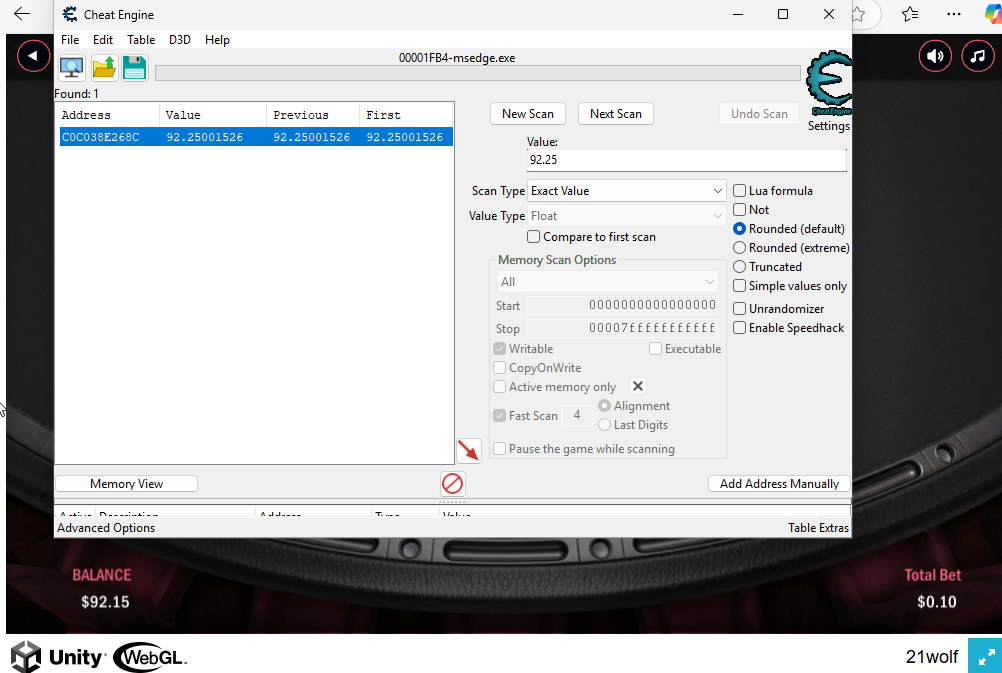Click the red arrow to add selected address
The height and width of the screenshot is (673, 1002).
click(468, 450)
